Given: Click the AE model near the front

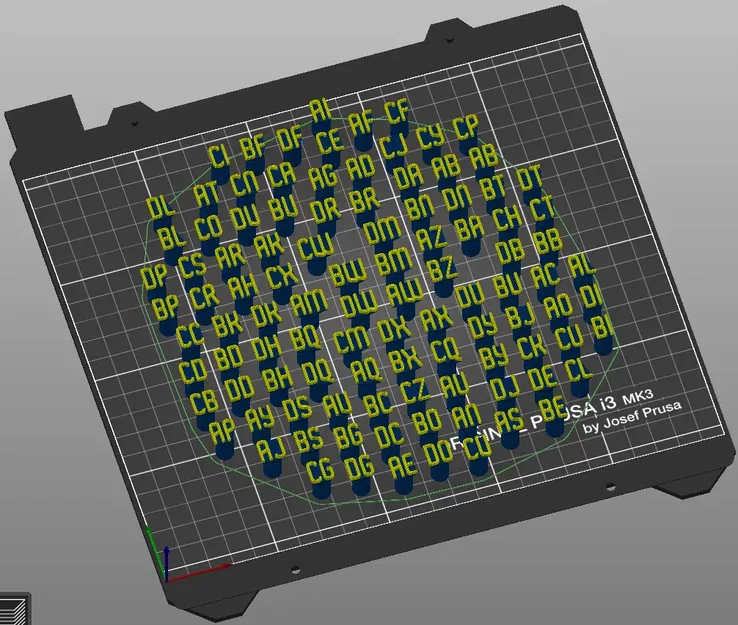Looking at the screenshot, I should point(403,465).
